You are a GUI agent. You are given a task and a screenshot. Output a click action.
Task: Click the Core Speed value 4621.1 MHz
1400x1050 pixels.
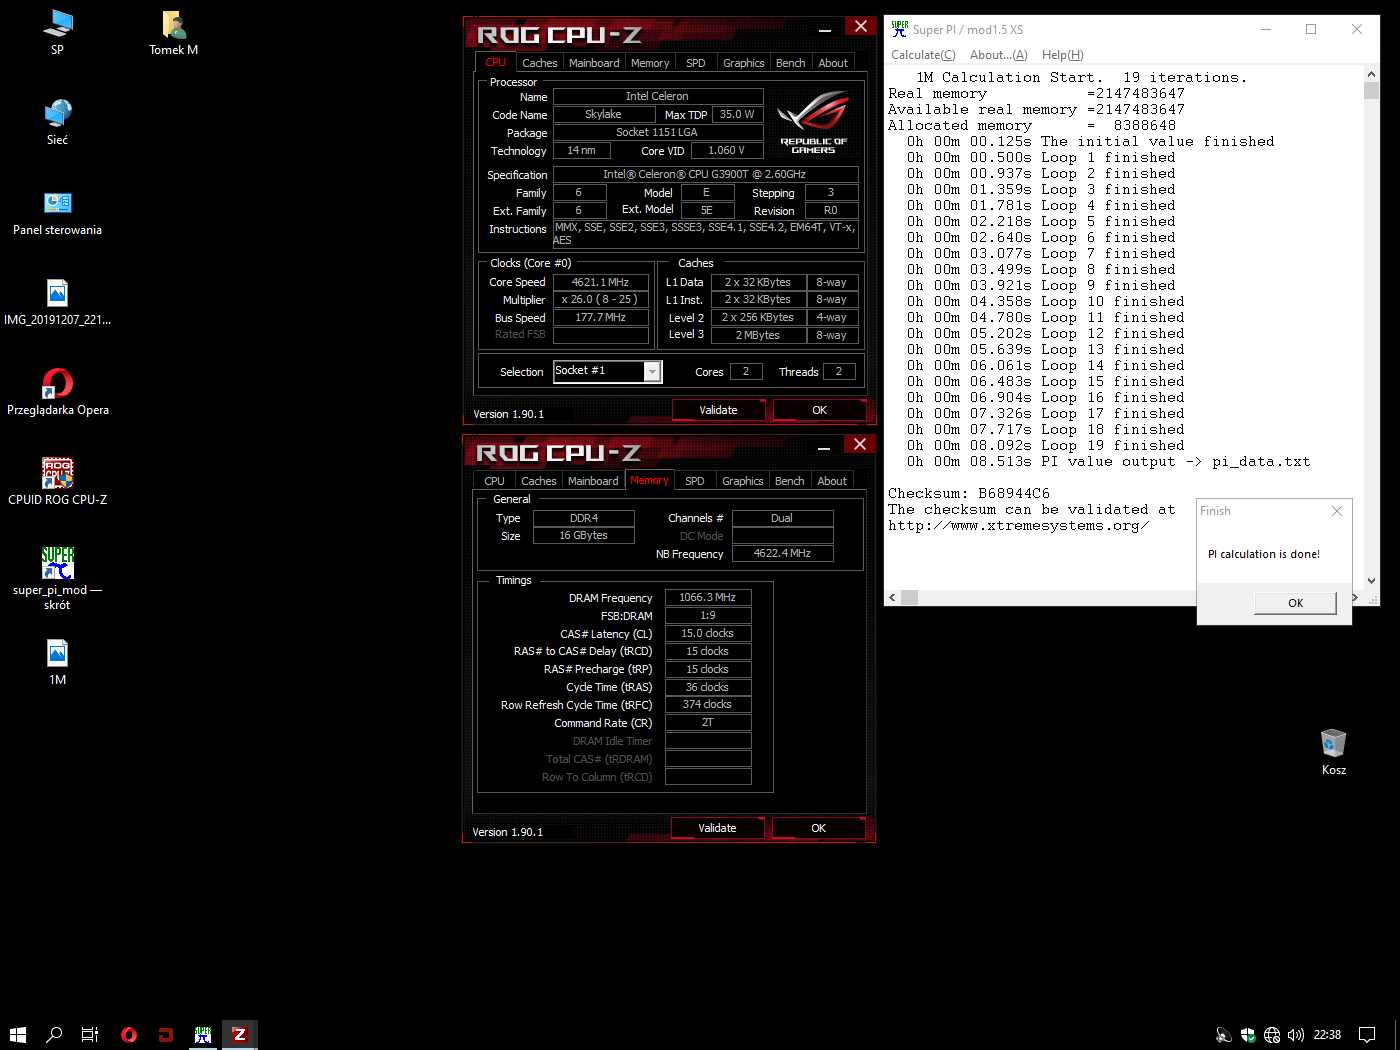click(600, 282)
